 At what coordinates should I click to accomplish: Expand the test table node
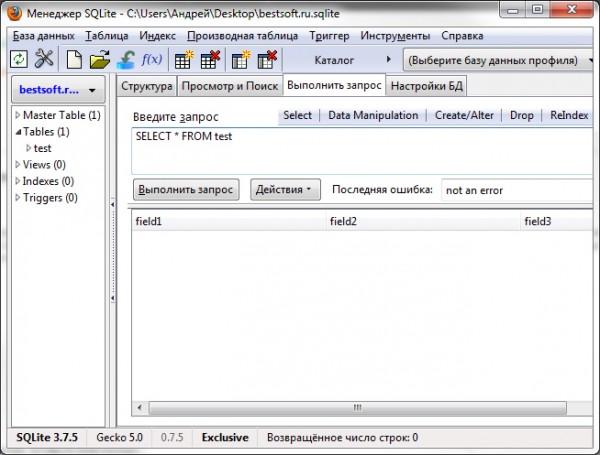click(x=28, y=148)
